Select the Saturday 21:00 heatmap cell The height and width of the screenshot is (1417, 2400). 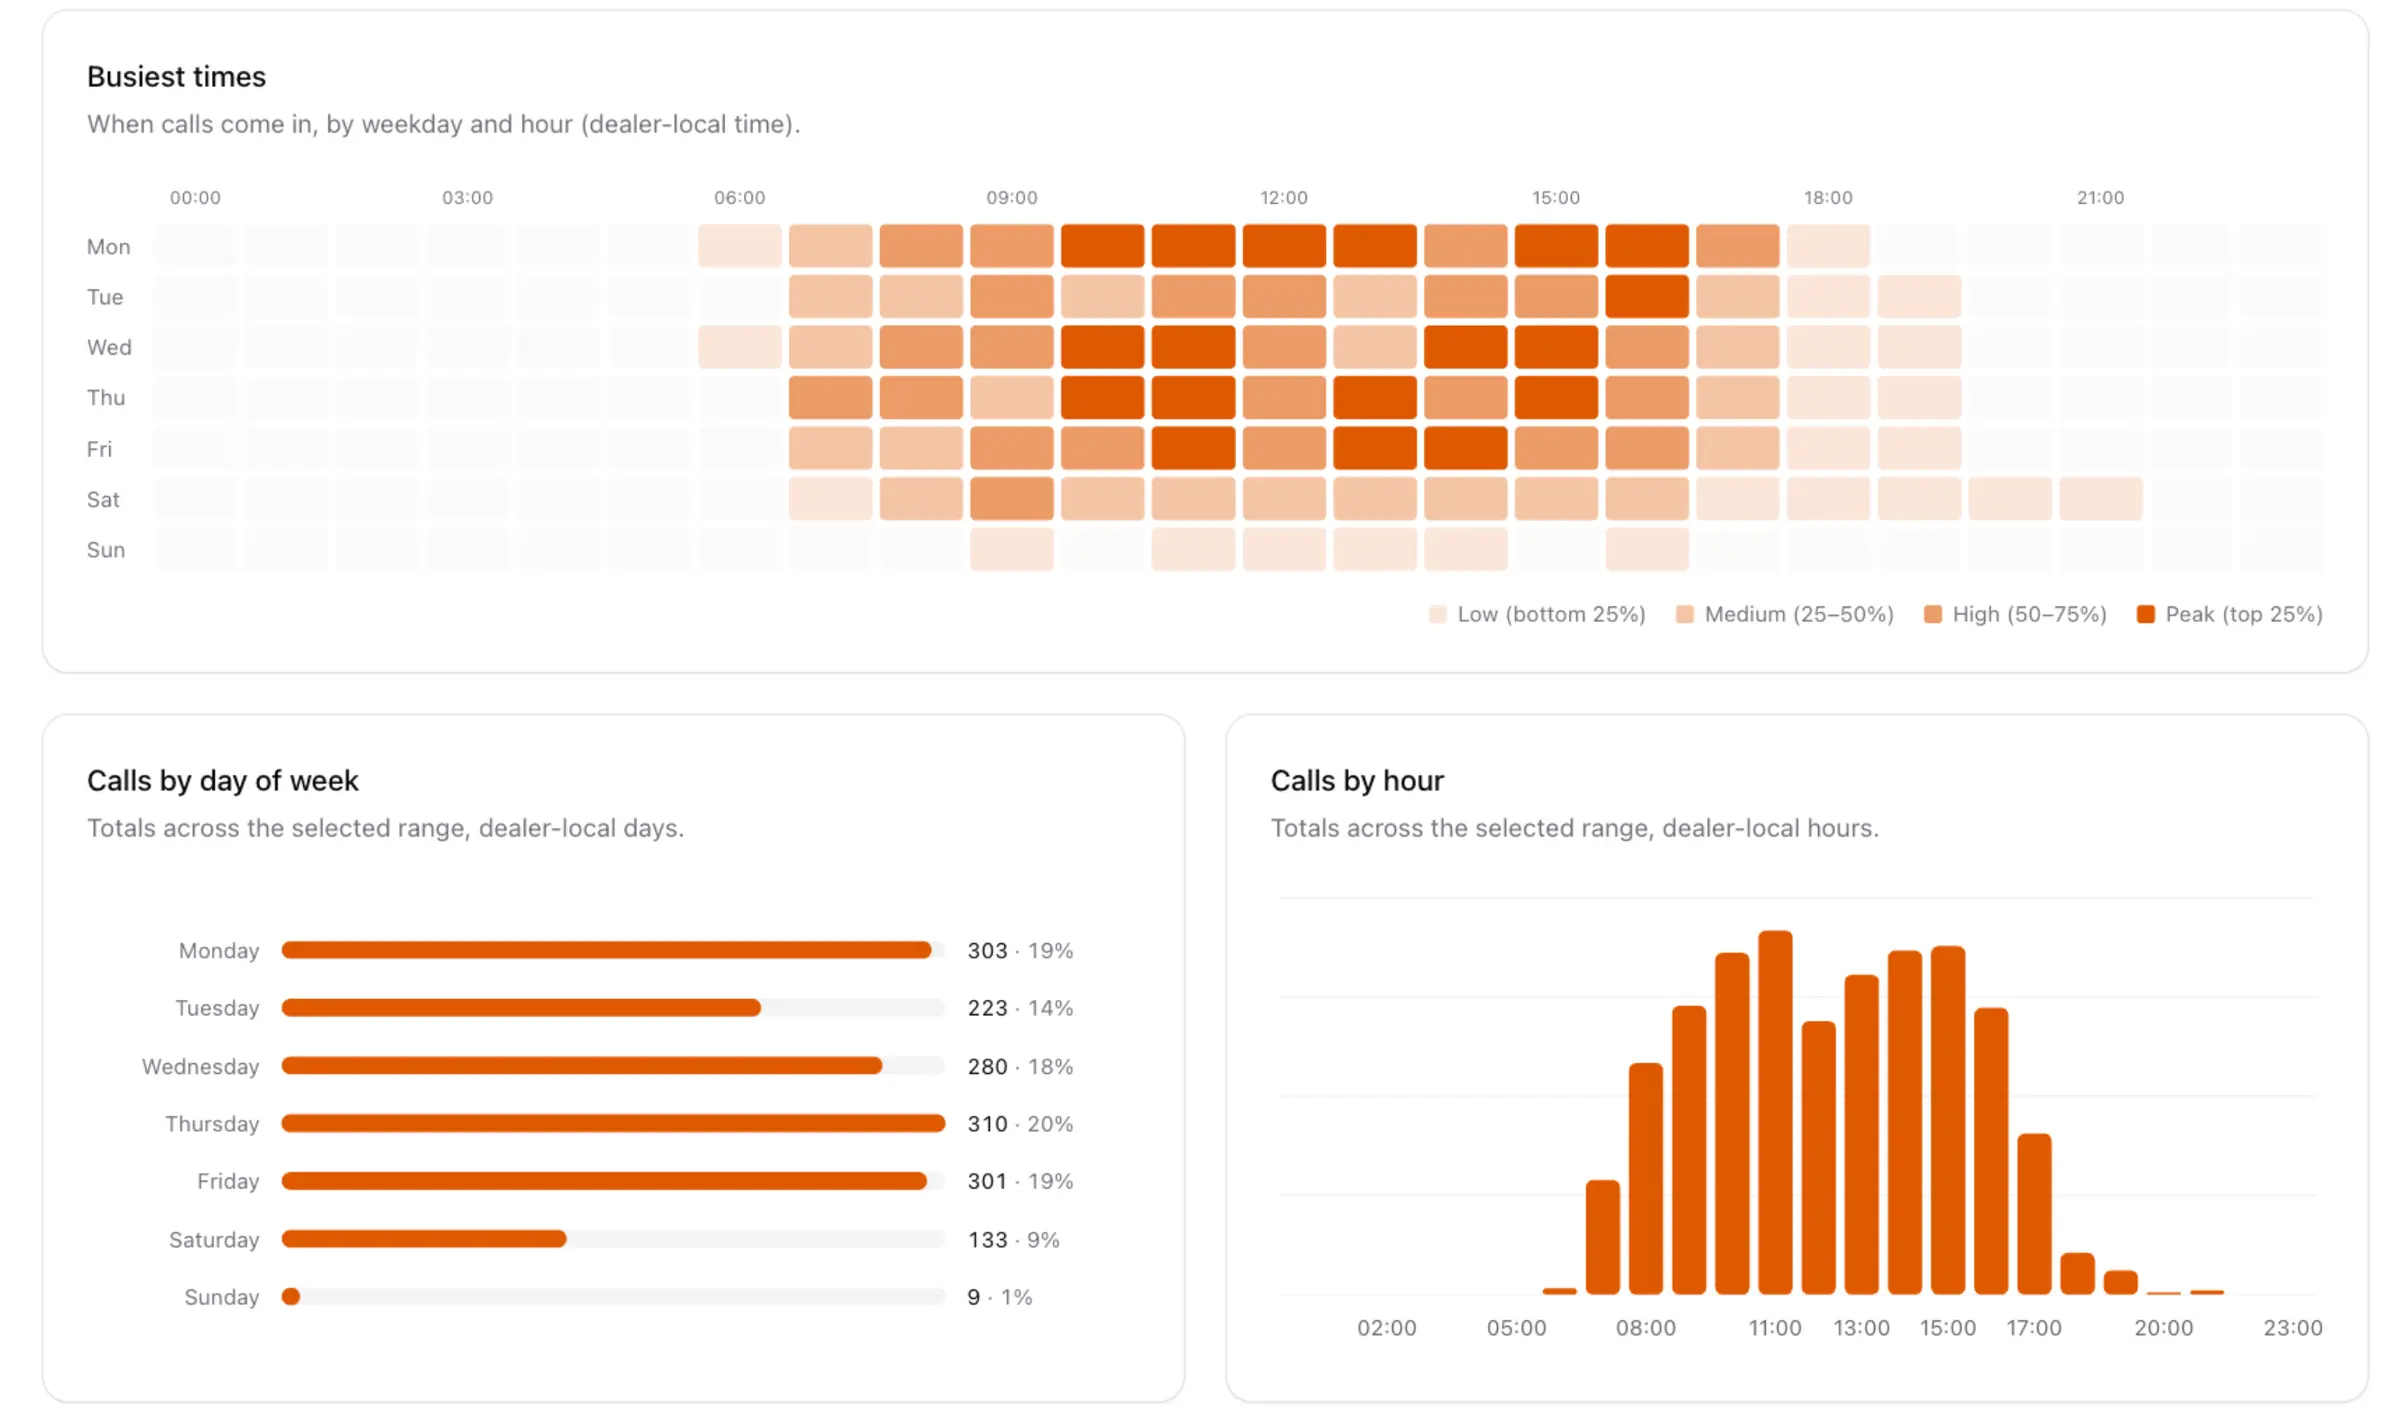tap(2101, 499)
